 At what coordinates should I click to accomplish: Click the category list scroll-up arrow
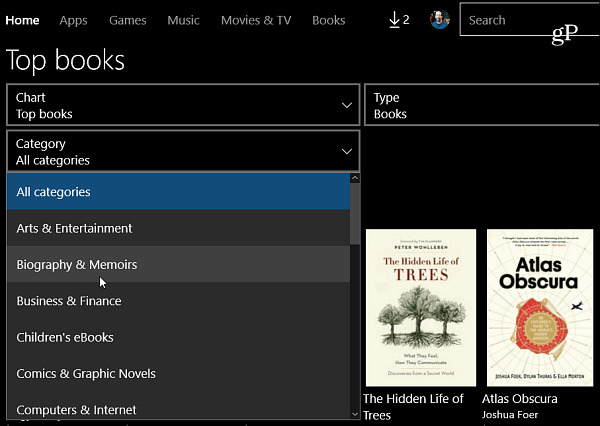(355, 178)
